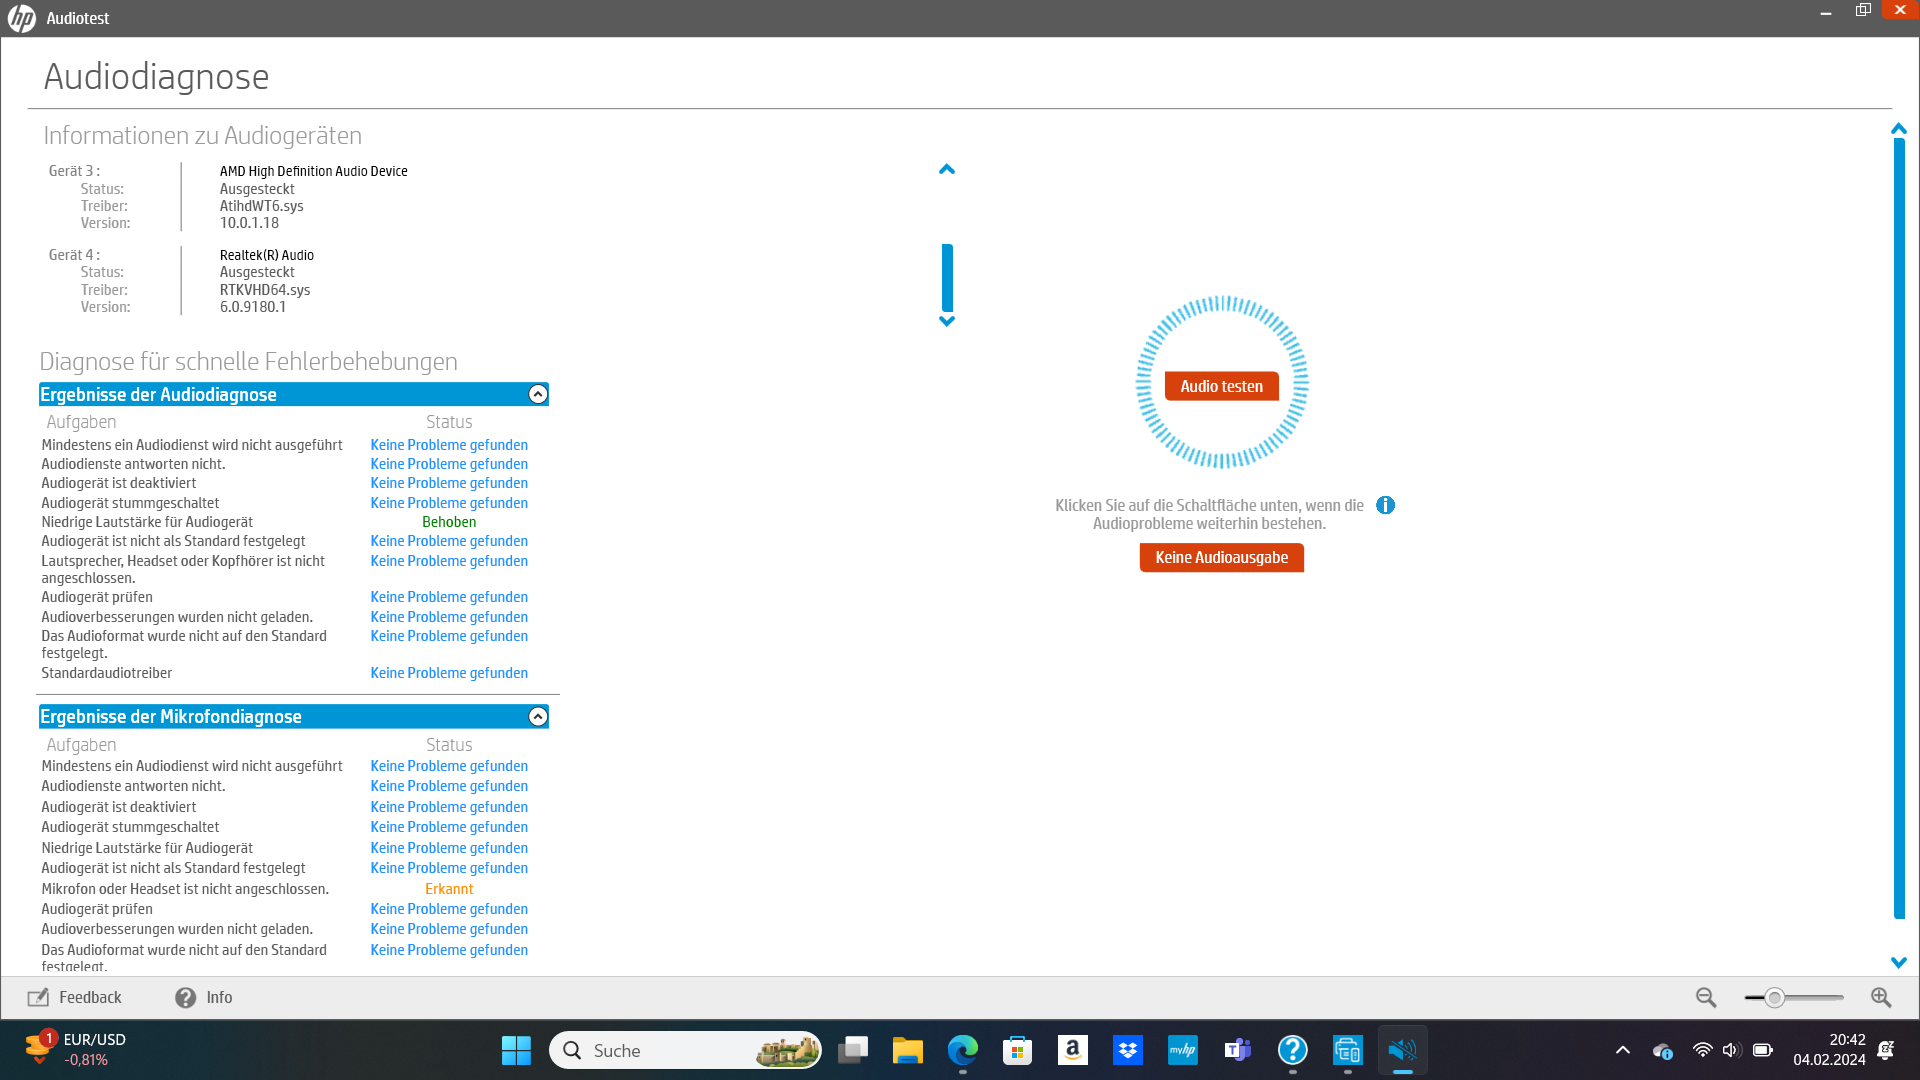
Task: Open File Explorer from taskbar
Action: tap(908, 1050)
